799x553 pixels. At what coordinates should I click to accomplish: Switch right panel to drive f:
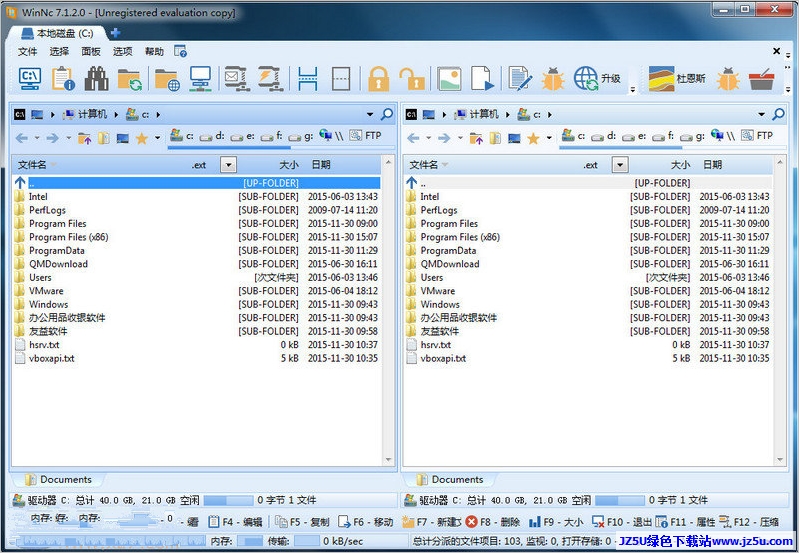coord(664,136)
